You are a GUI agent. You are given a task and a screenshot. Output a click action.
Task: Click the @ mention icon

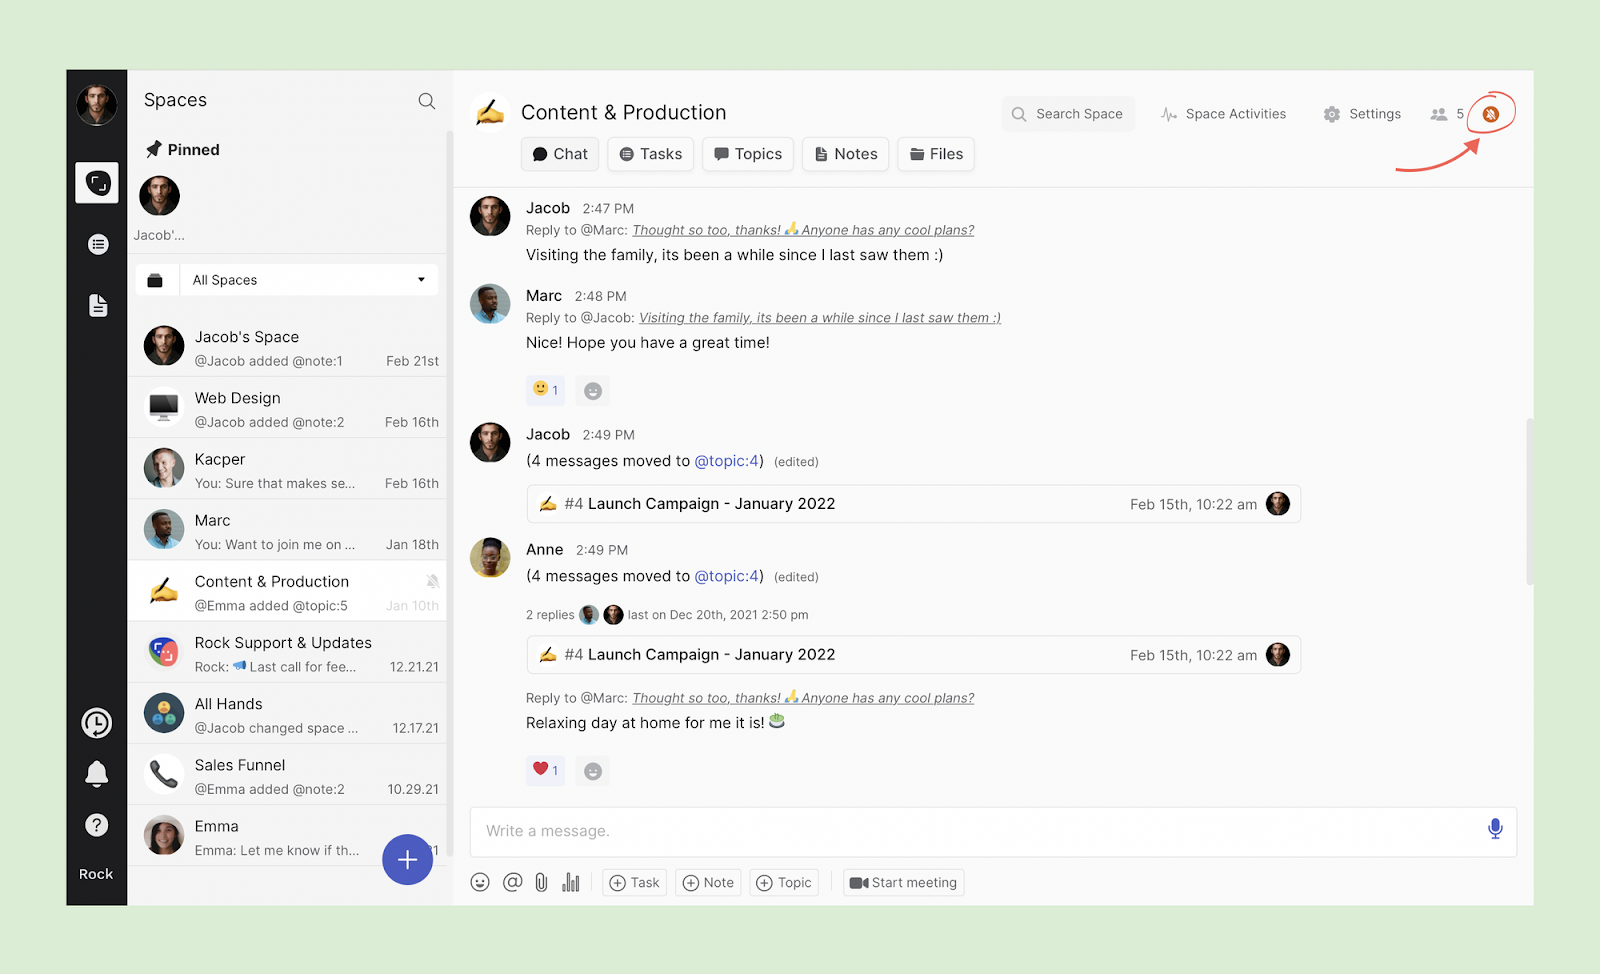click(x=512, y=882)
